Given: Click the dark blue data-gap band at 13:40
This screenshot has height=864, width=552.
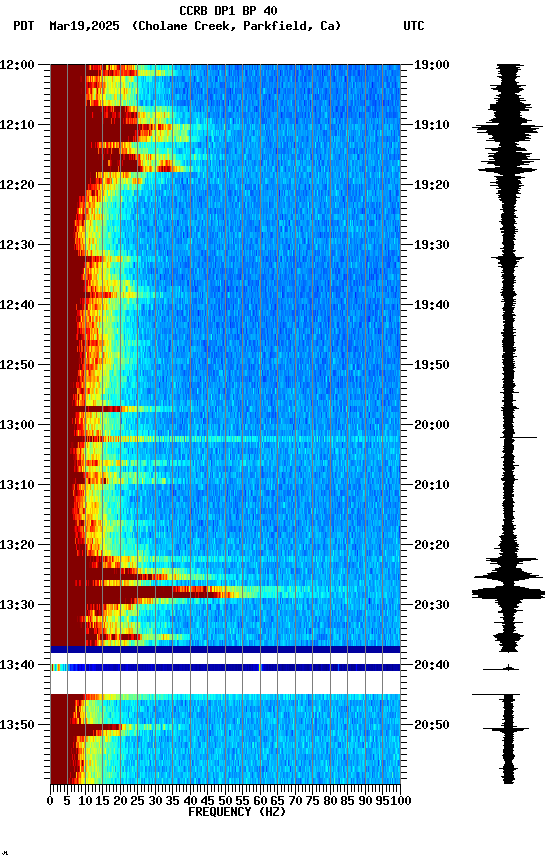Looking at the screenshot, I should (x=225, y=667).
